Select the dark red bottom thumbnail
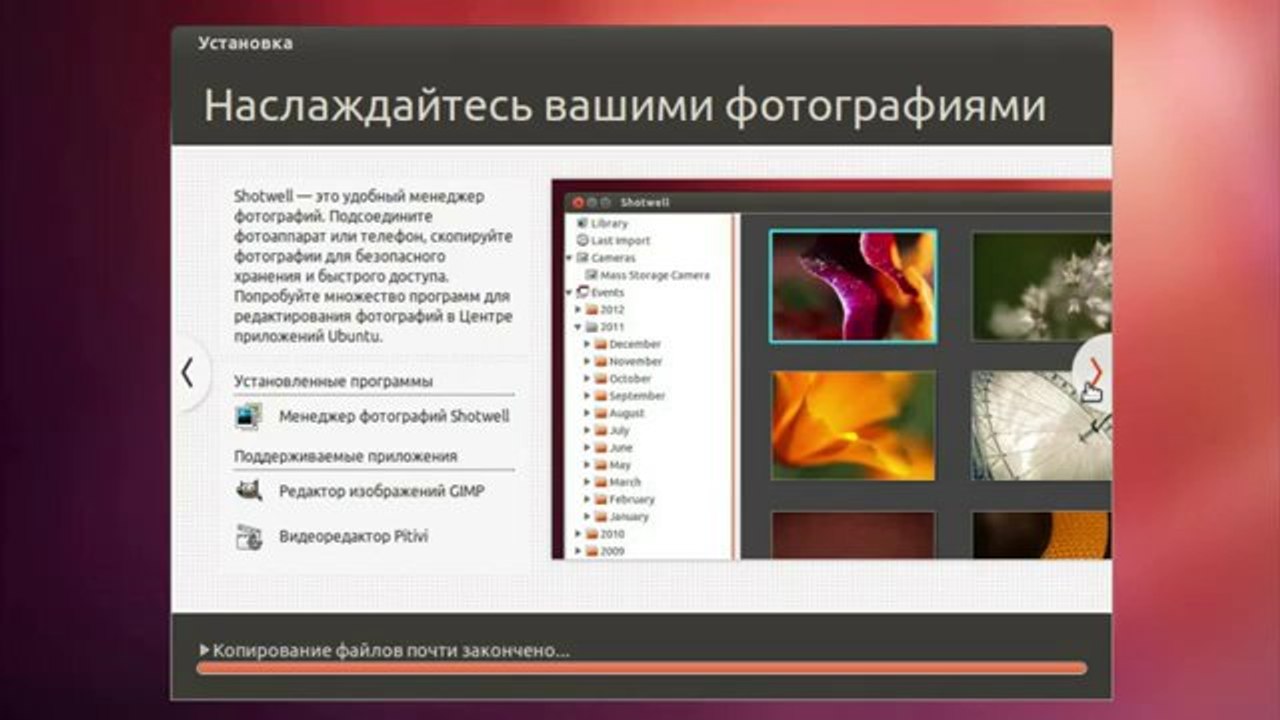 coord(853,535)
